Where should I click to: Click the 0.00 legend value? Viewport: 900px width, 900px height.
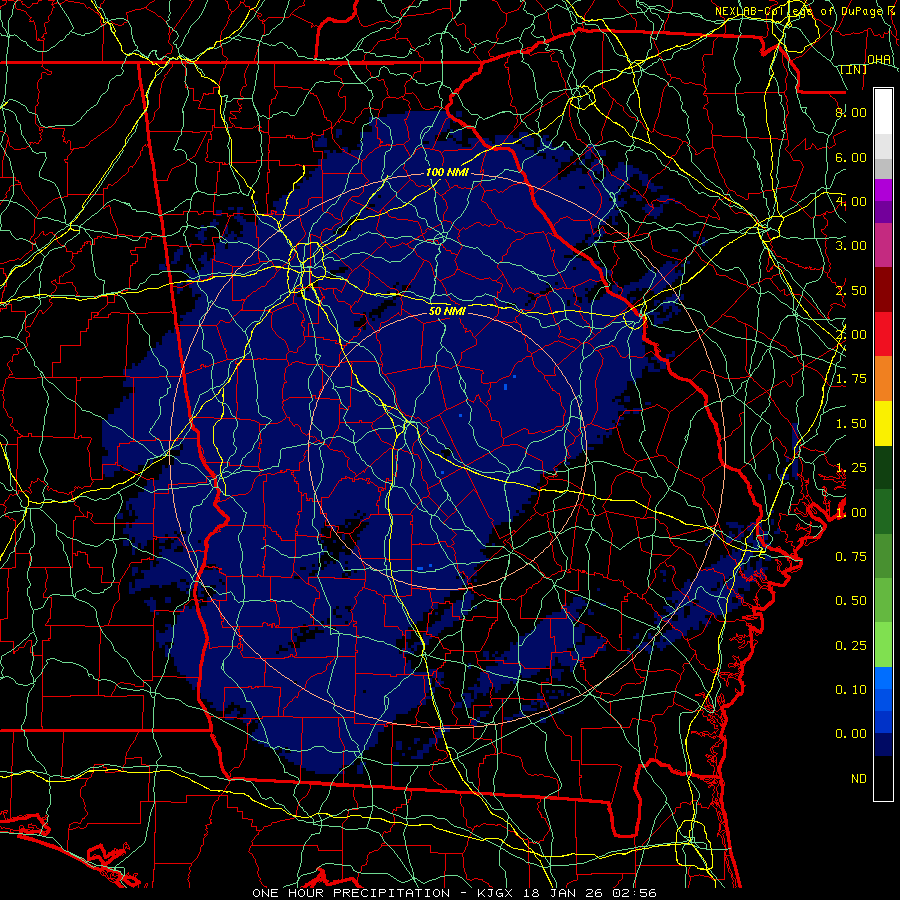click(851, 734)
